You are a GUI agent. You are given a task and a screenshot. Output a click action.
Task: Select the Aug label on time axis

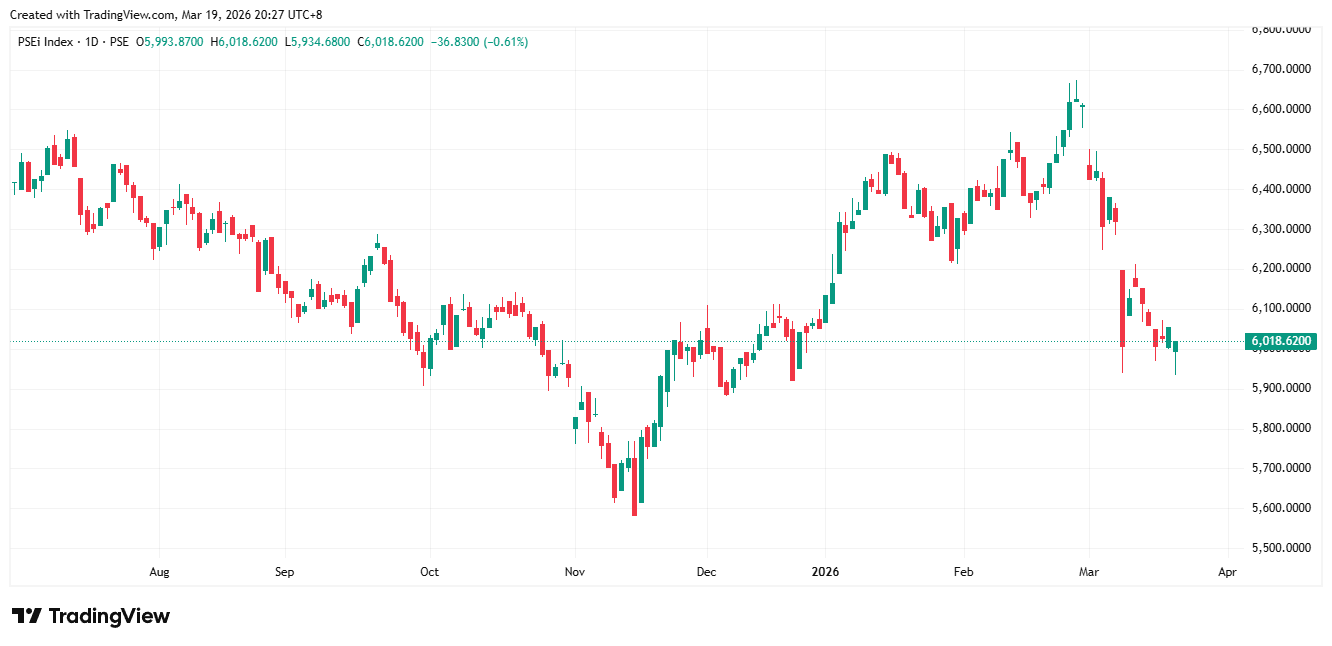tap(159, 572)
